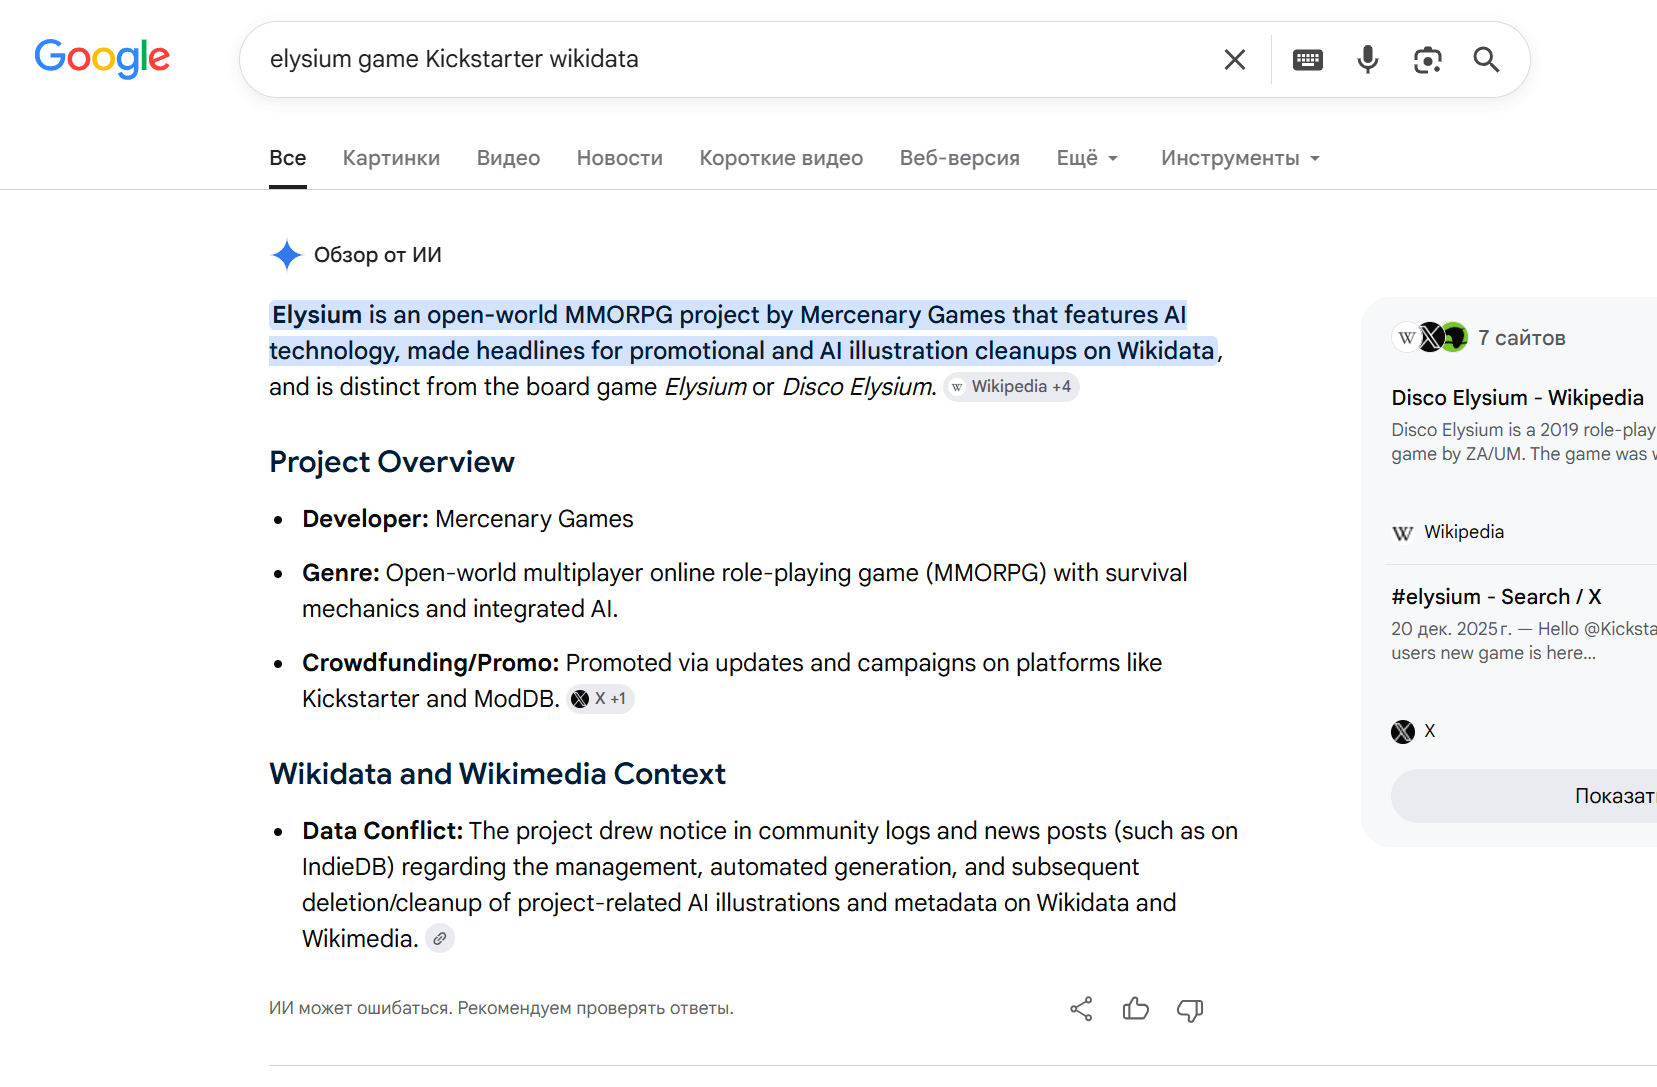The width and height of the screenshot is (1657, 1087).
Task: Click the Data Conflict: bullet text
Action: tap(770, 885)
